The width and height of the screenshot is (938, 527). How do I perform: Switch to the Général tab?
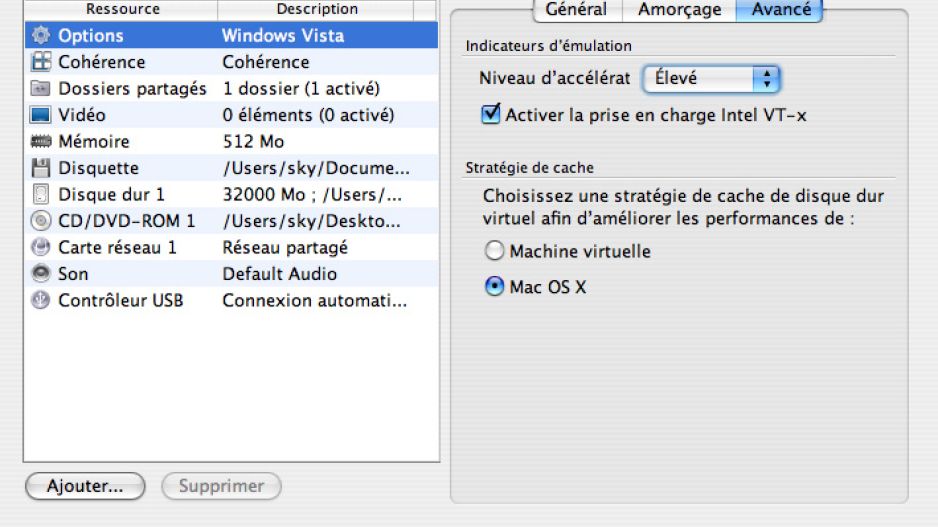coord(576,10)
